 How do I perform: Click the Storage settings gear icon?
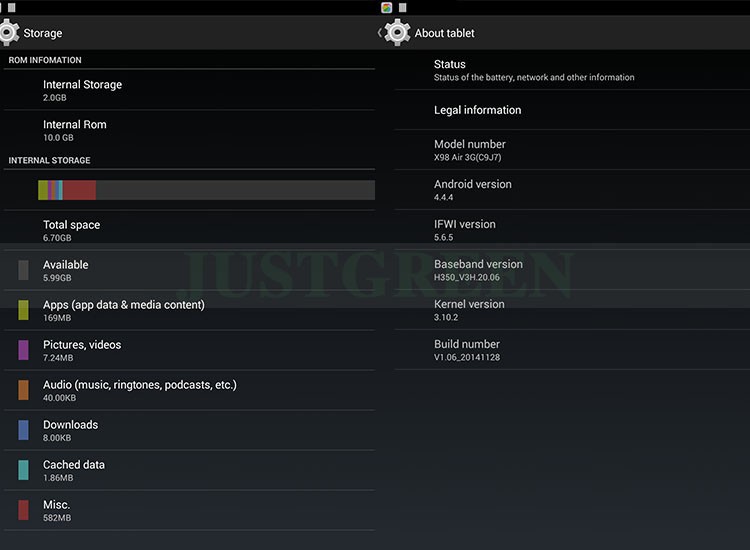click(x=9, y=33)
